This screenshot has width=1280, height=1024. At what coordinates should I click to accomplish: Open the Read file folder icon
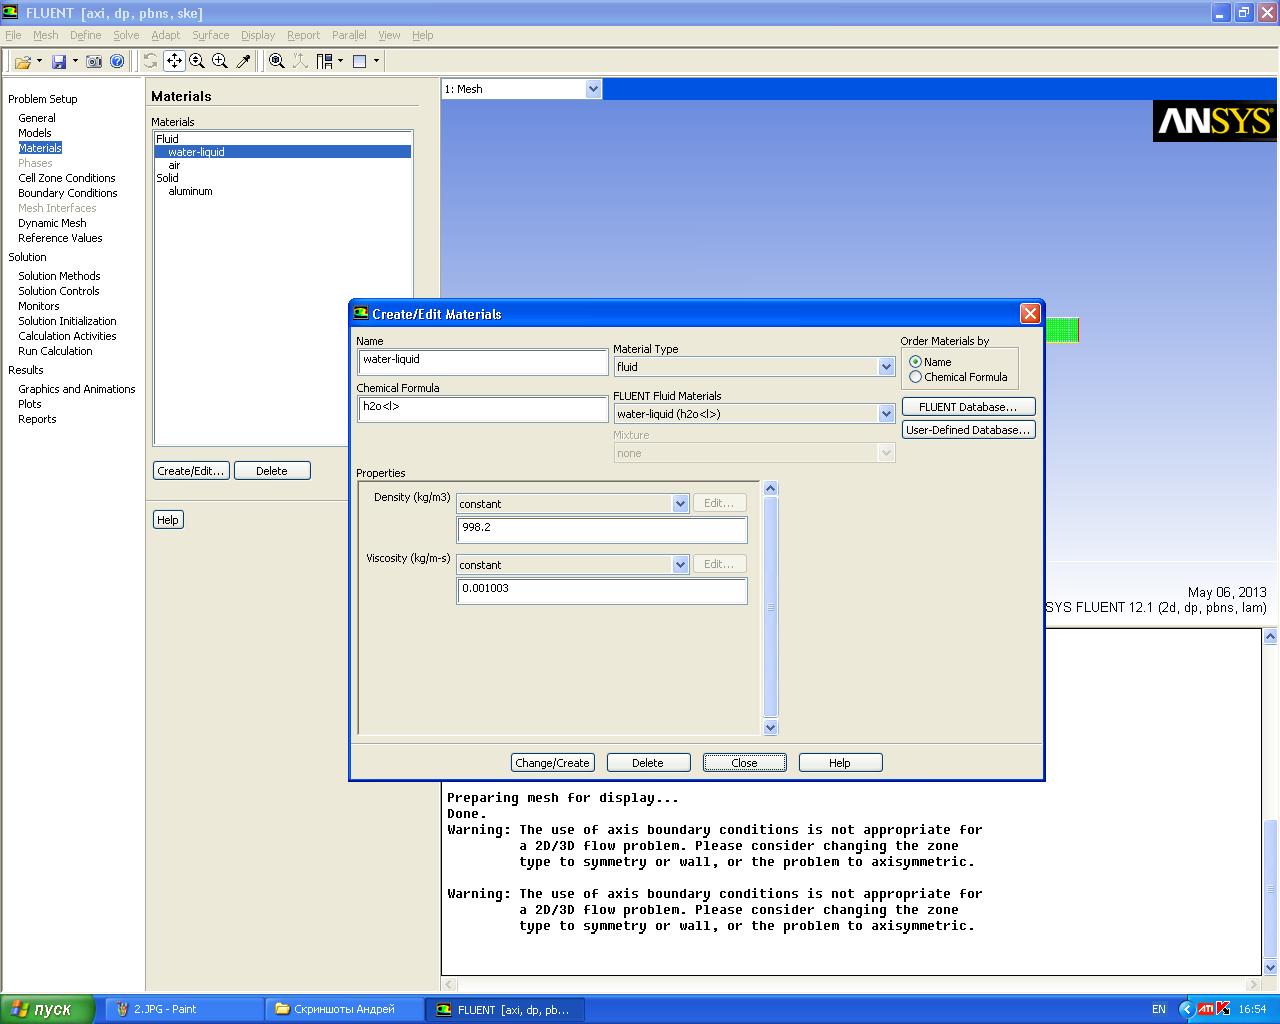tap(22, 61)
